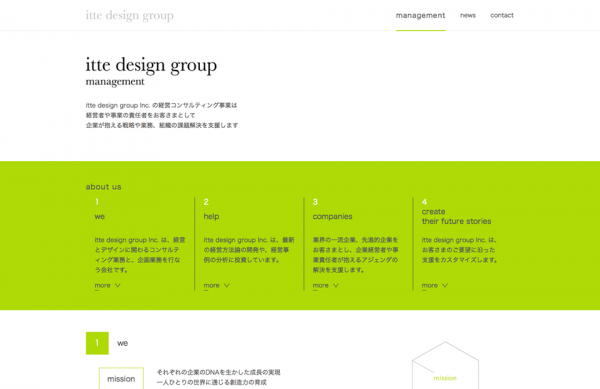
Task: Click the 'more' link in column 4
Action: [x=429, y=285]
